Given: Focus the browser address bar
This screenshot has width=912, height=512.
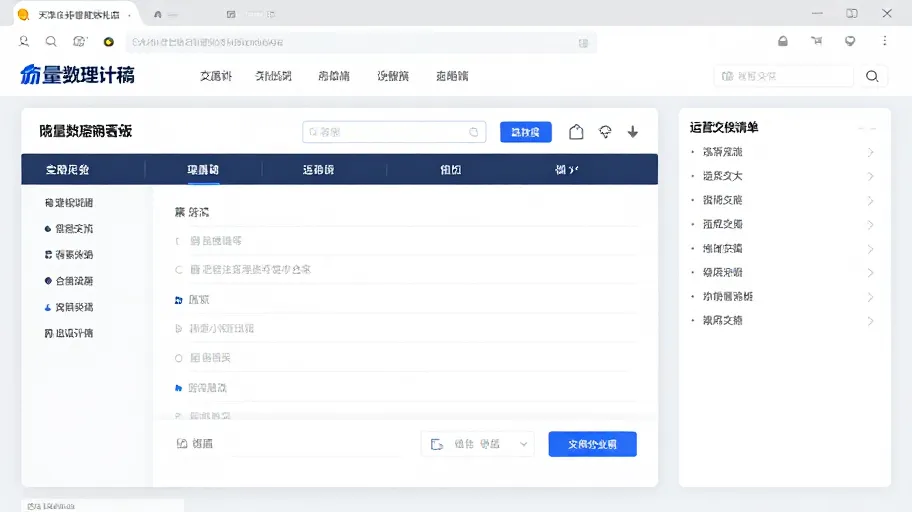Looking at the screenshot, I should pos(361,42).
